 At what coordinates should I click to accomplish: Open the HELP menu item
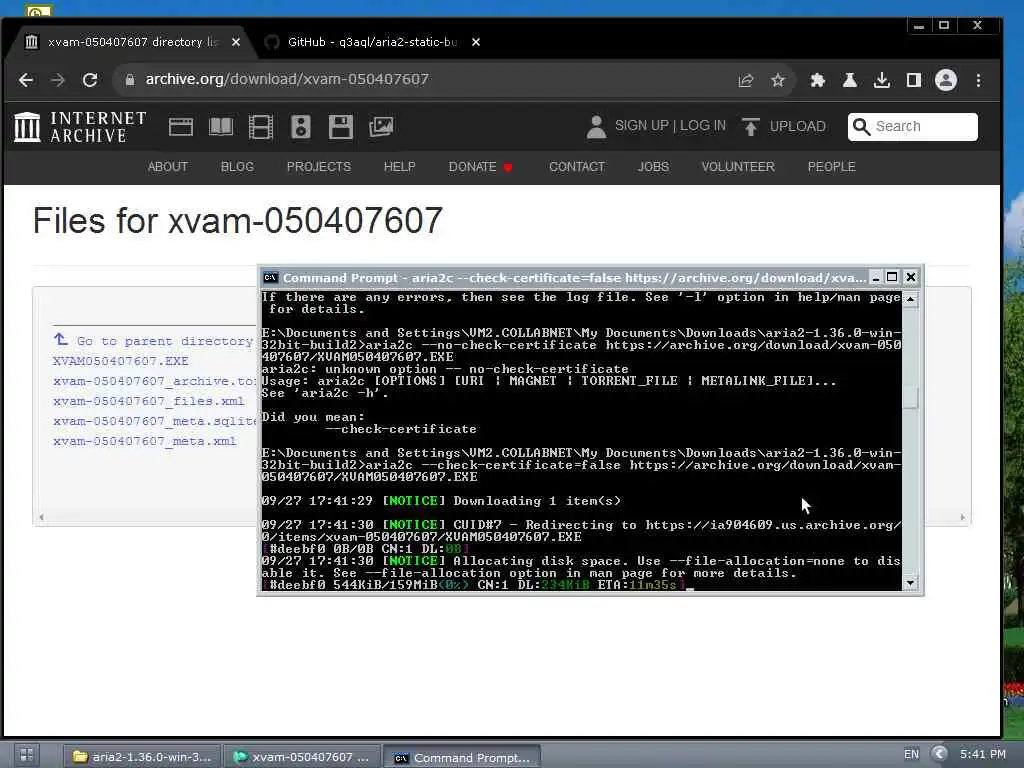click(400, 167)
